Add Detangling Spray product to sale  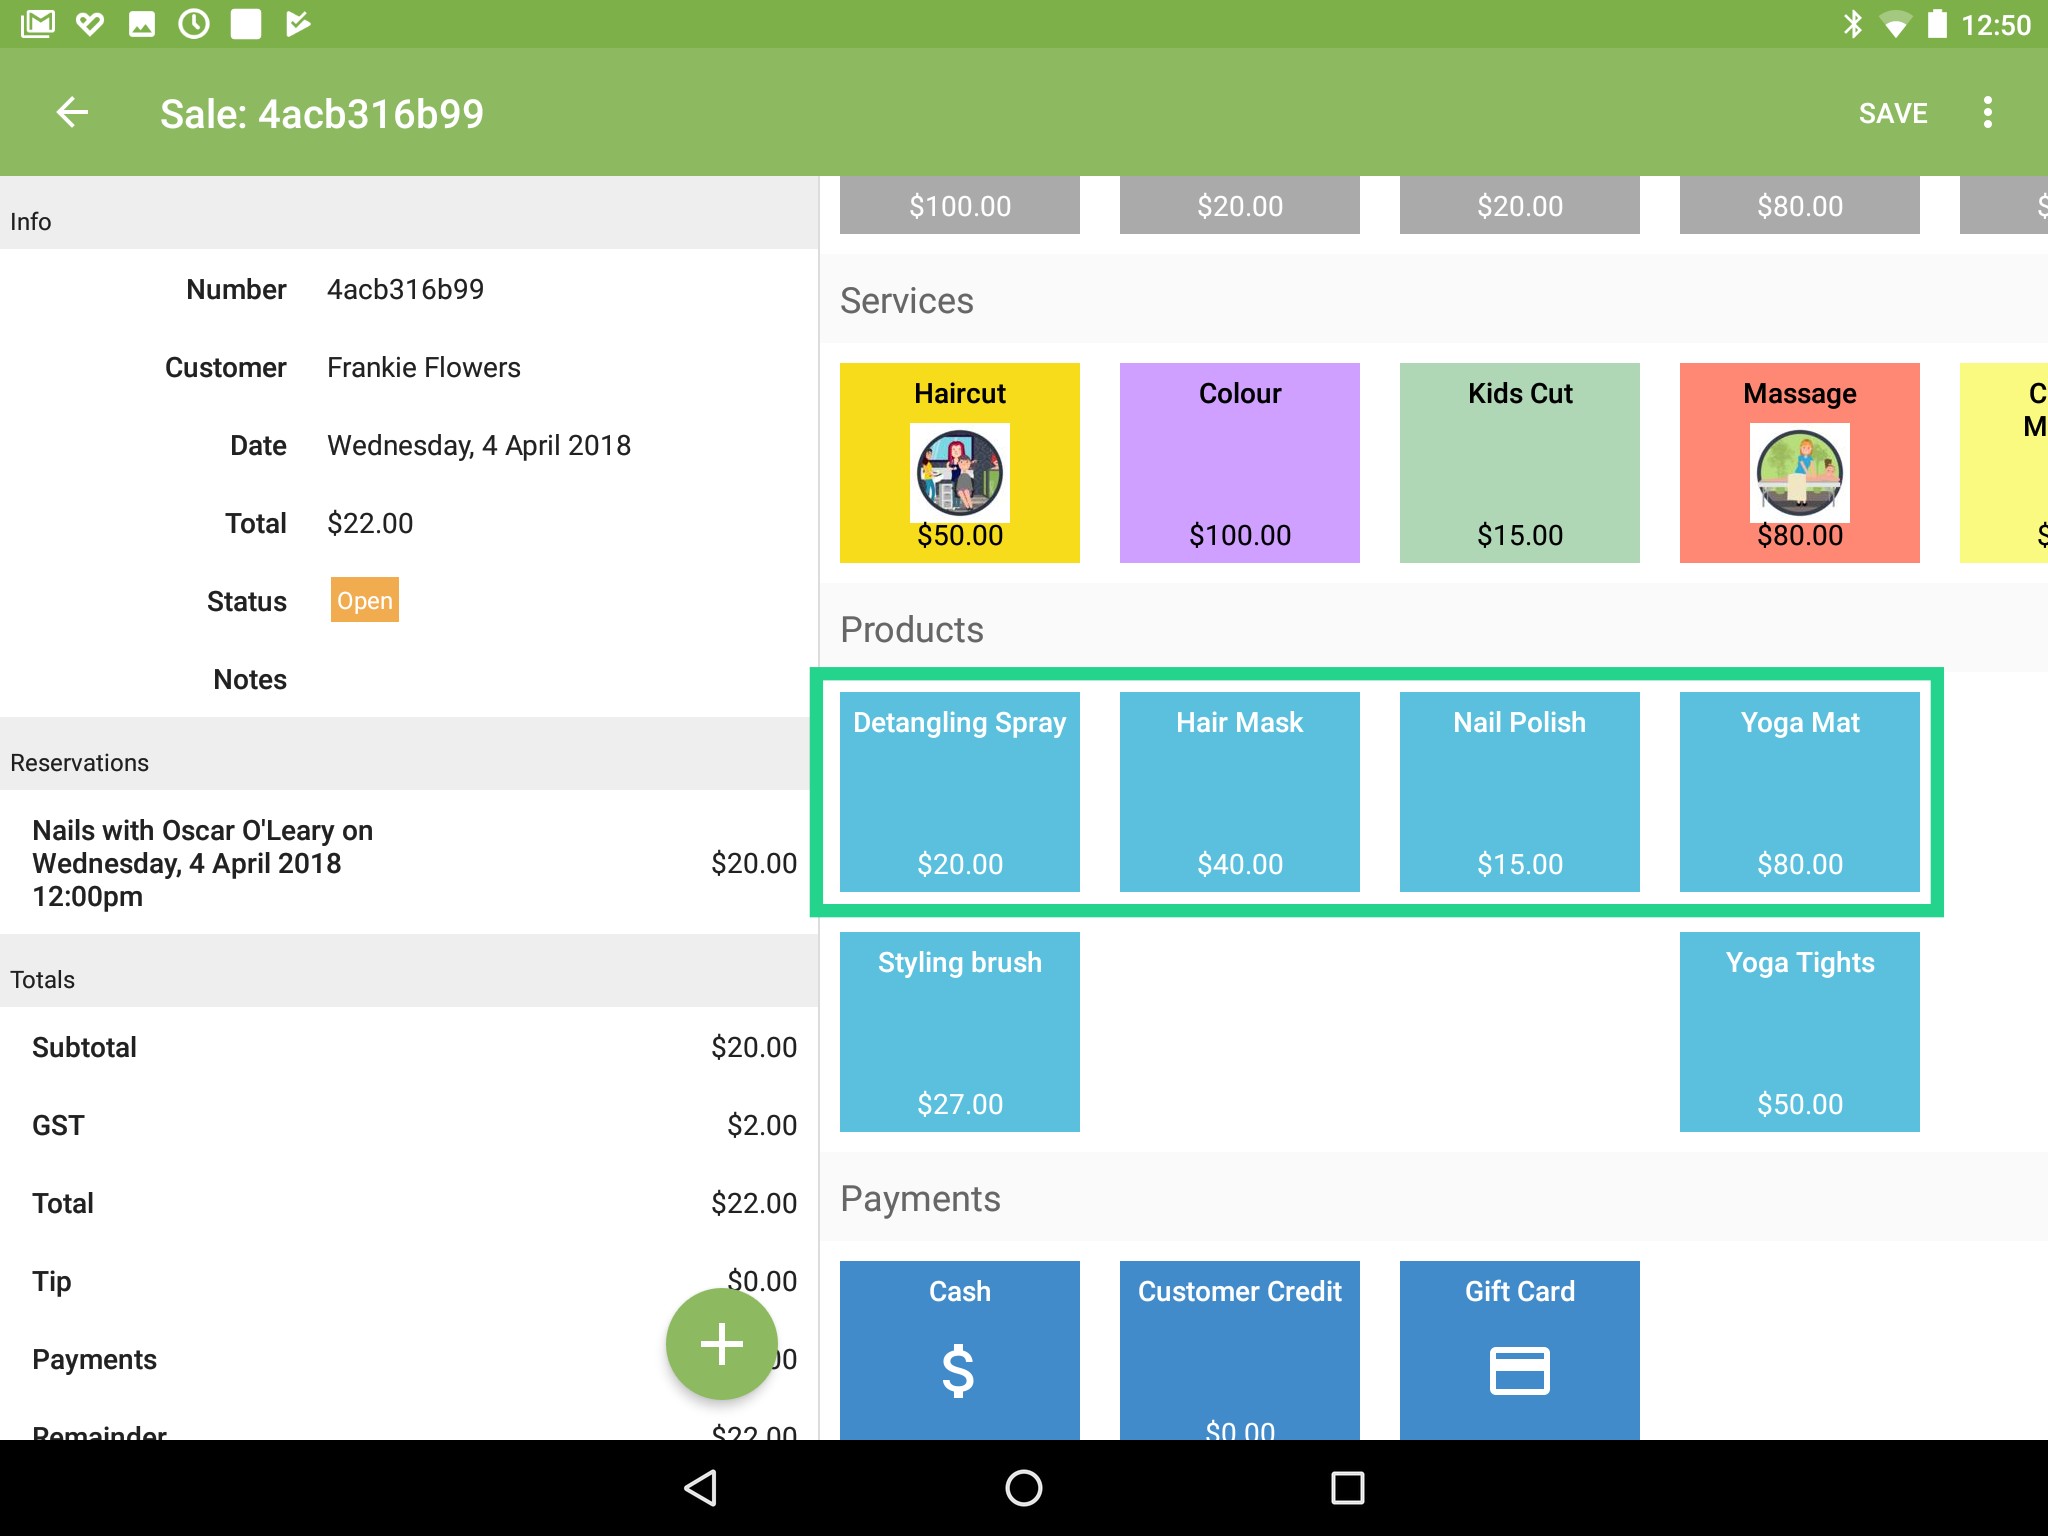(960, 792)
